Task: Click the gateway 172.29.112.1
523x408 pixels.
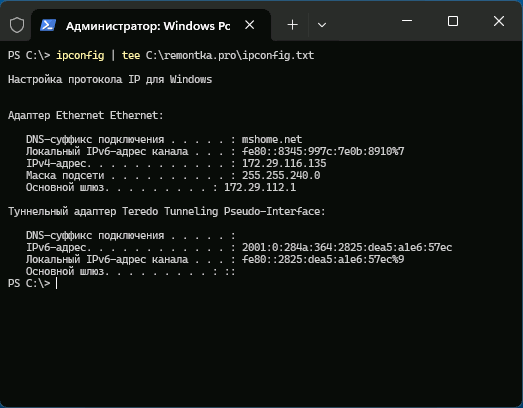Action: (260, 187)
